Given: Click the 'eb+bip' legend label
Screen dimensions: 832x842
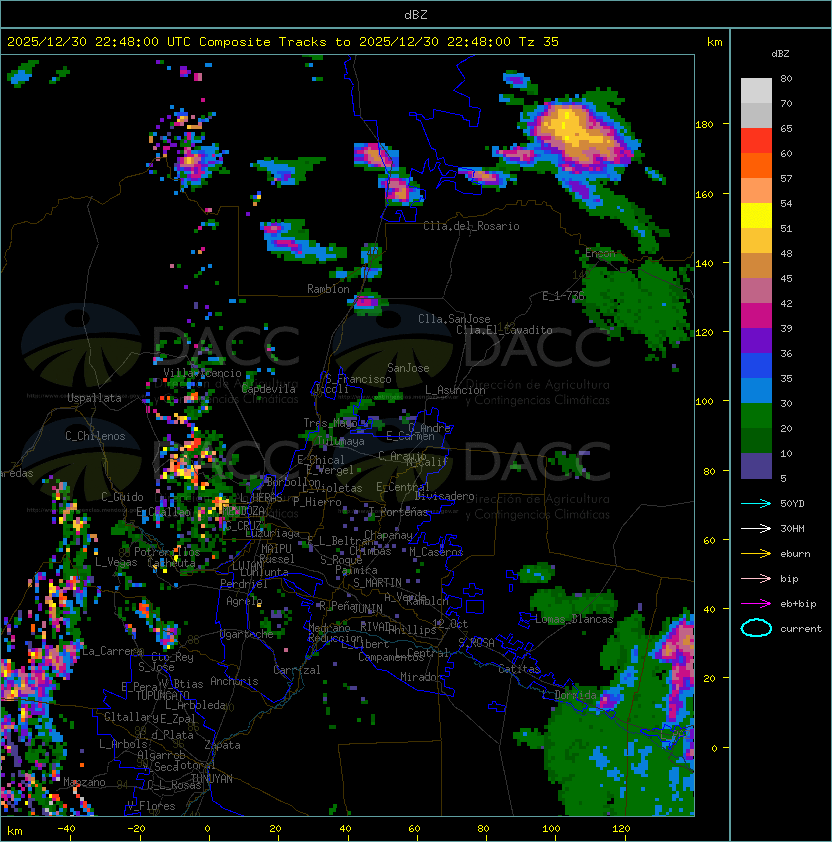Looking at the screenshot, I should coord(798,604).
